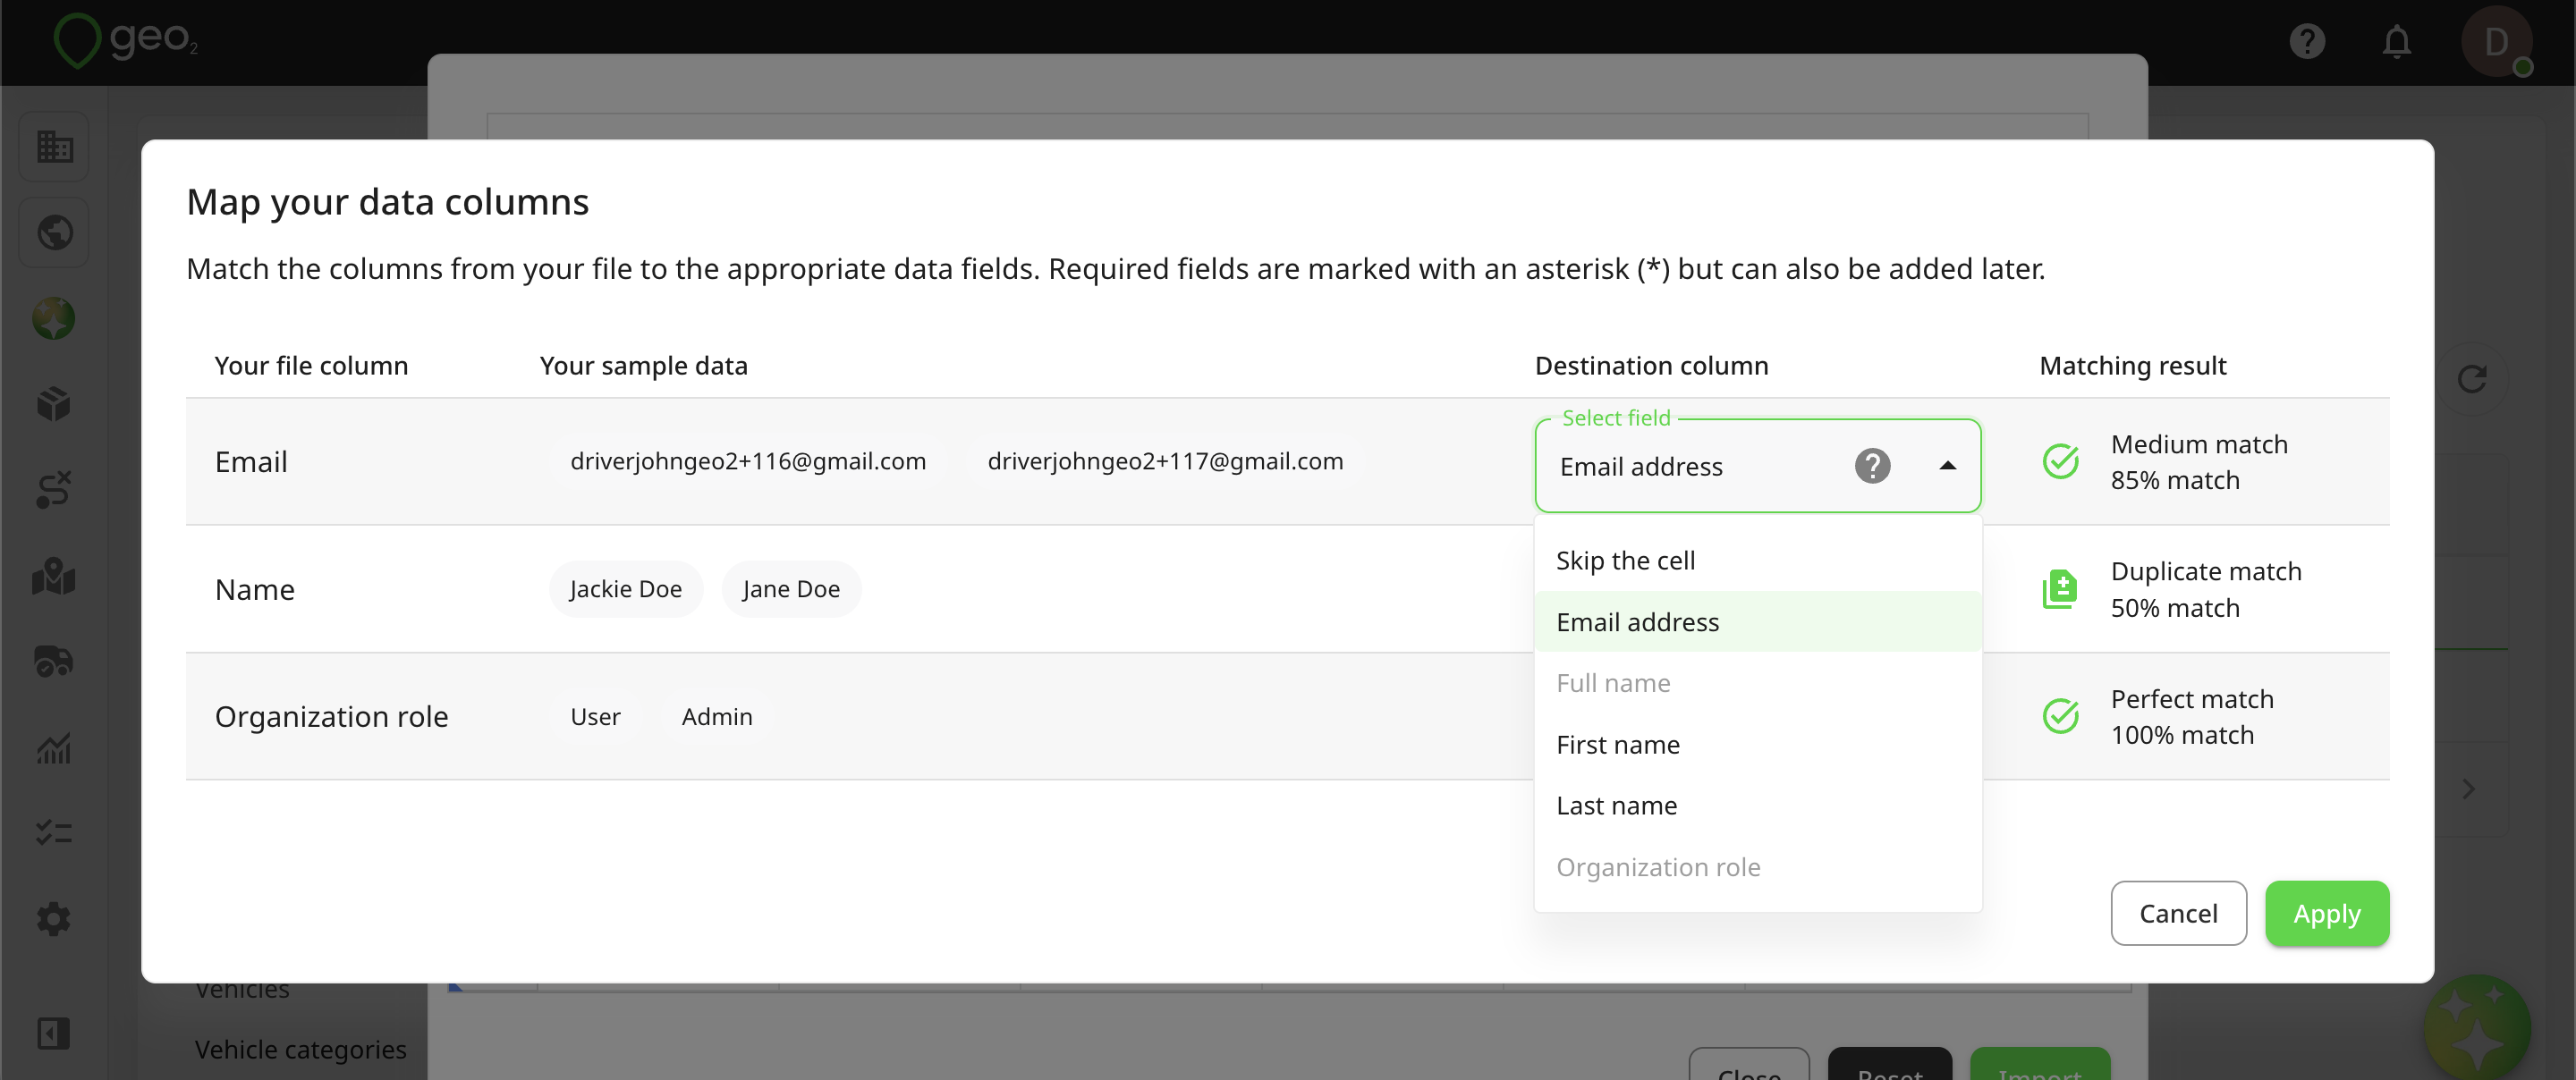The image size is (2576, 1080).
Task: Collapse the Email address select field arrow
Action: [1947, 466]
